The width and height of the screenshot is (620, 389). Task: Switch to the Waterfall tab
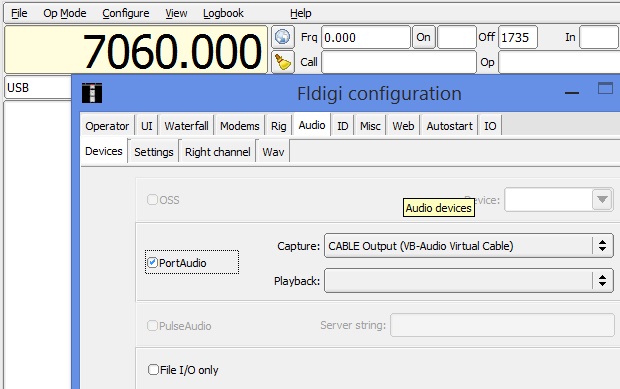[186, 126]
